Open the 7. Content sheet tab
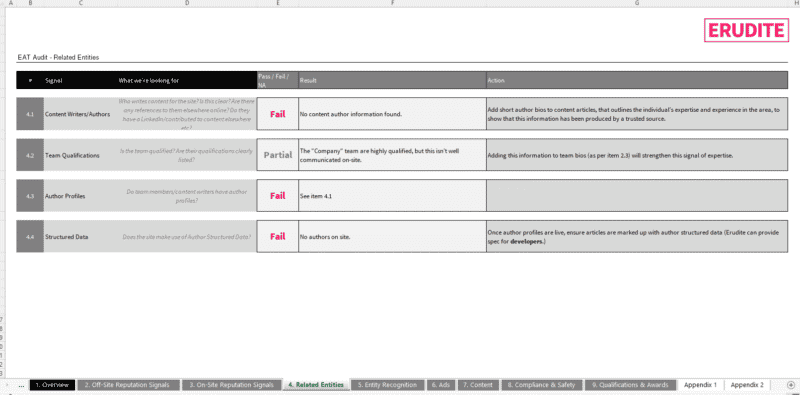 click(478, 385)
